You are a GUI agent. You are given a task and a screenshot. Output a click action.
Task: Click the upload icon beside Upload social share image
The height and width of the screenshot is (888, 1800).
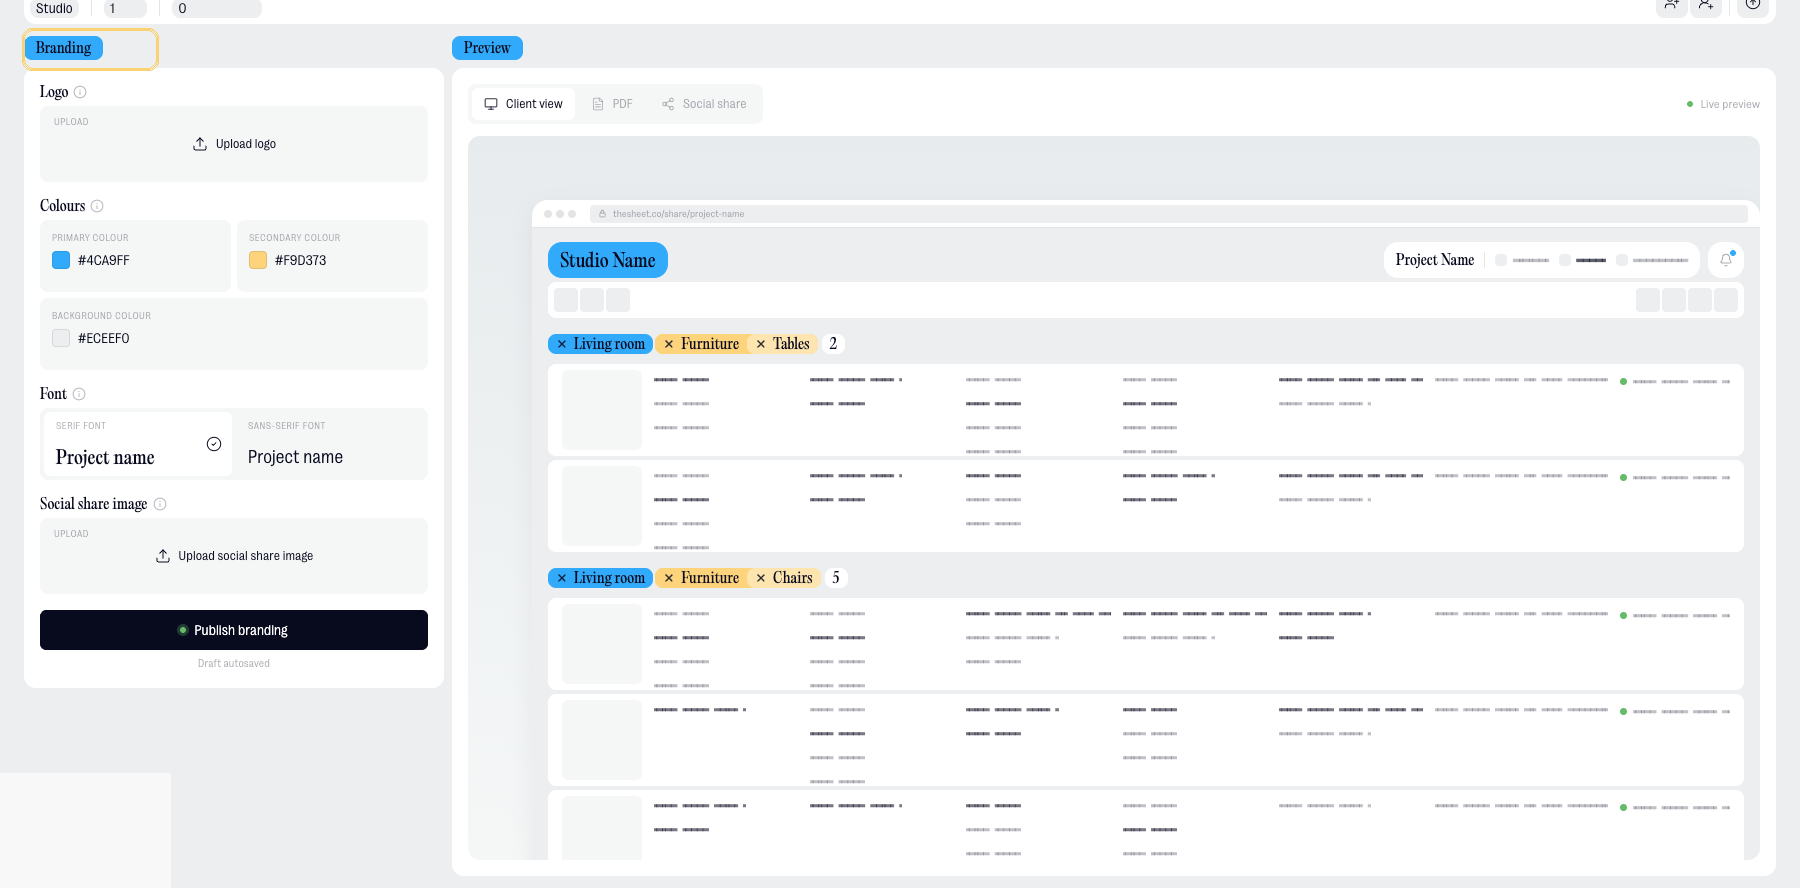pos(163,556)
